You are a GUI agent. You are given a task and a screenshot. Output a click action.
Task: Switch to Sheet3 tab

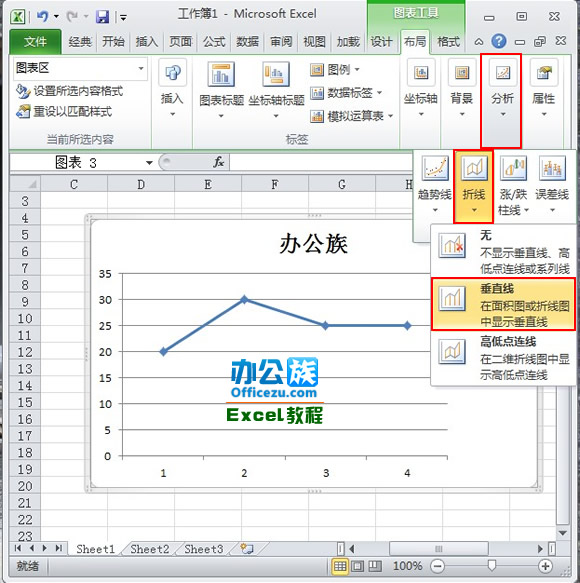click(x=204, y=549)
